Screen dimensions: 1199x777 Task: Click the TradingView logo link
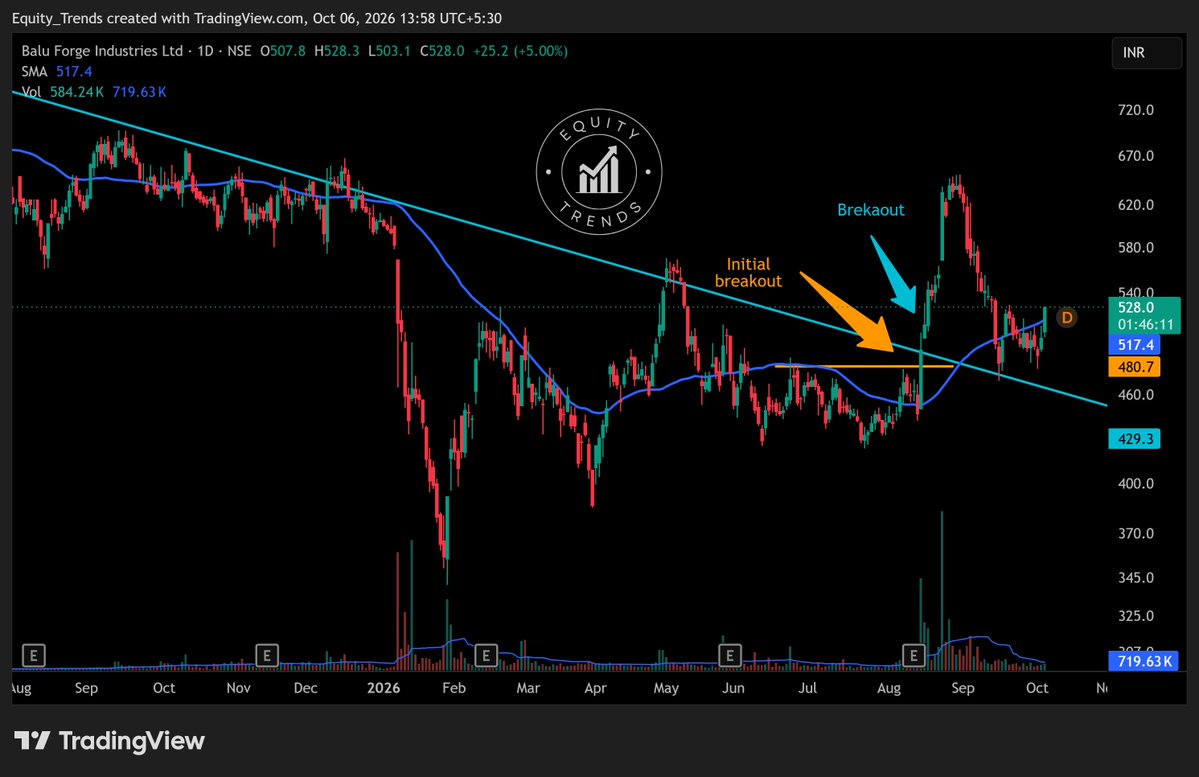109,740
